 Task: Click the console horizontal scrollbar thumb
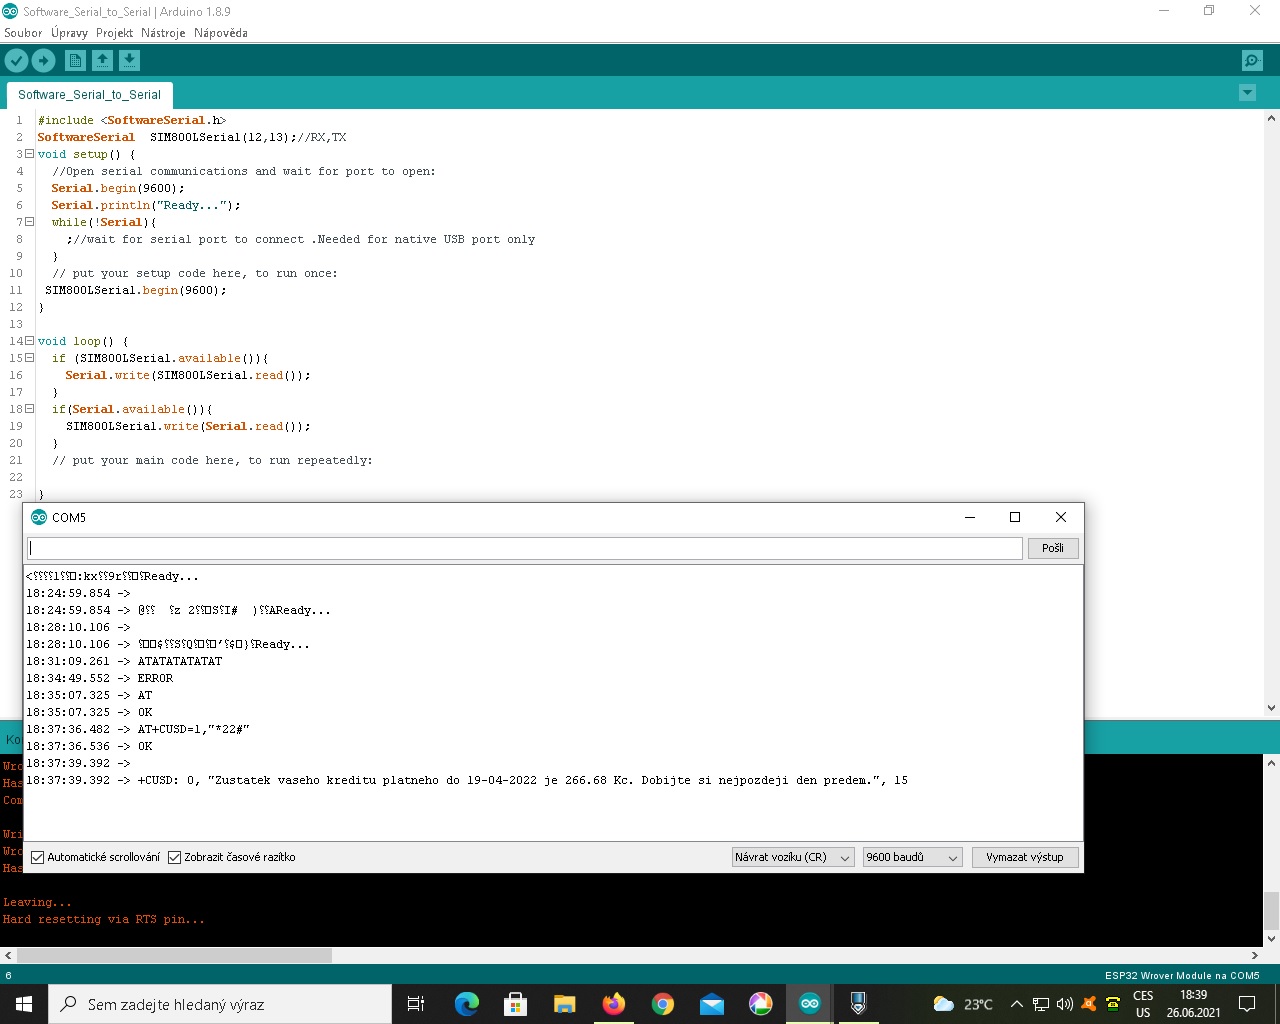(174, 955)
